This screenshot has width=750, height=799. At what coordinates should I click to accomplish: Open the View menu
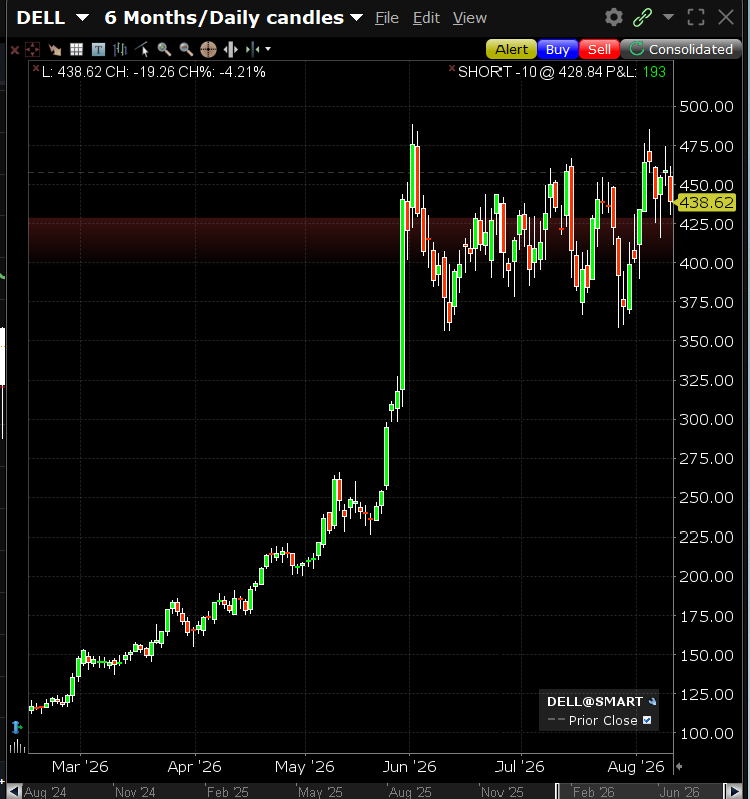(470, 18)
